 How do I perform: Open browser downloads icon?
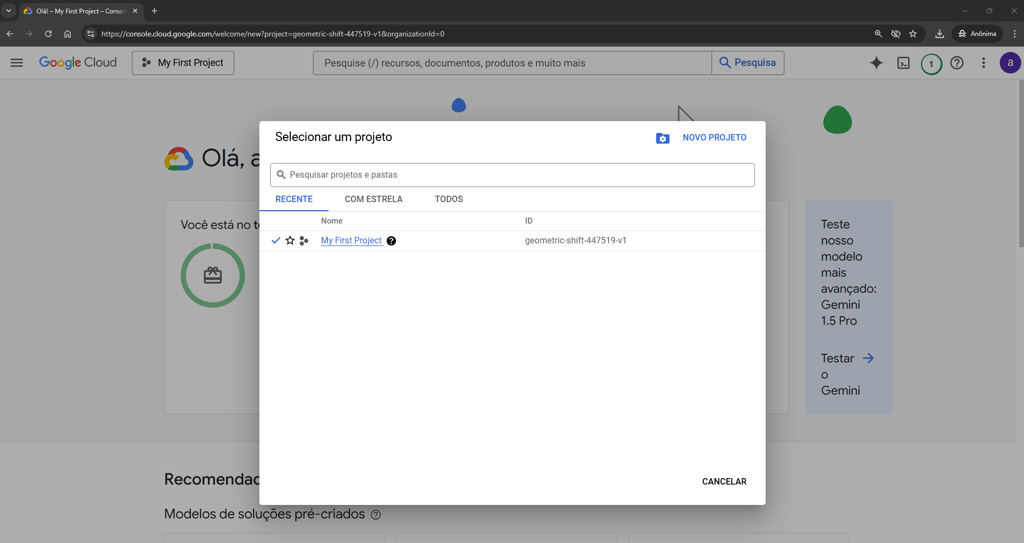(940, 34)
